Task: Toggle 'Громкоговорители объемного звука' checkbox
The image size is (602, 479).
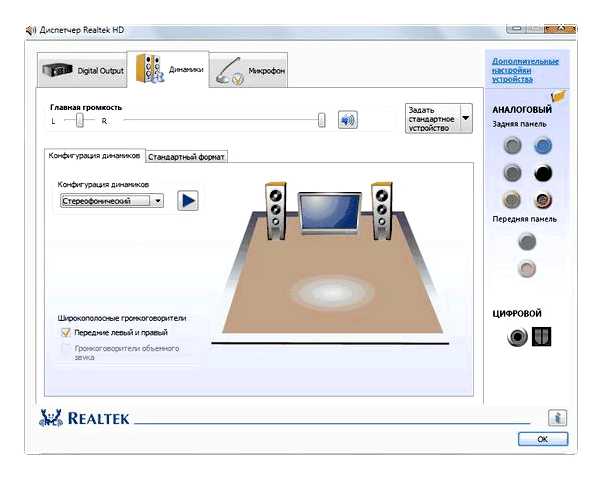Action: click(66, 349)
